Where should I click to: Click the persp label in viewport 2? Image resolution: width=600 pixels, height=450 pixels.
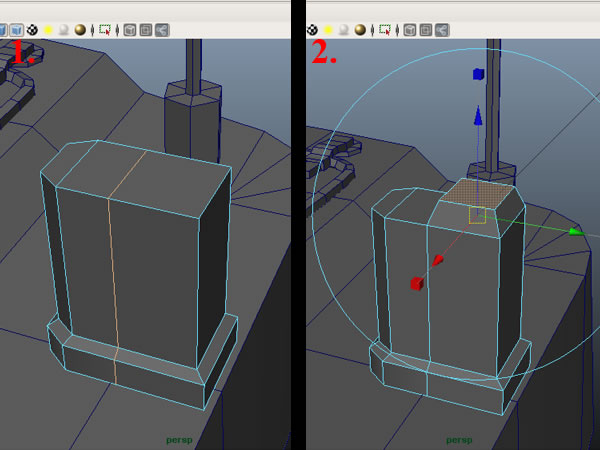click(459, 440)
